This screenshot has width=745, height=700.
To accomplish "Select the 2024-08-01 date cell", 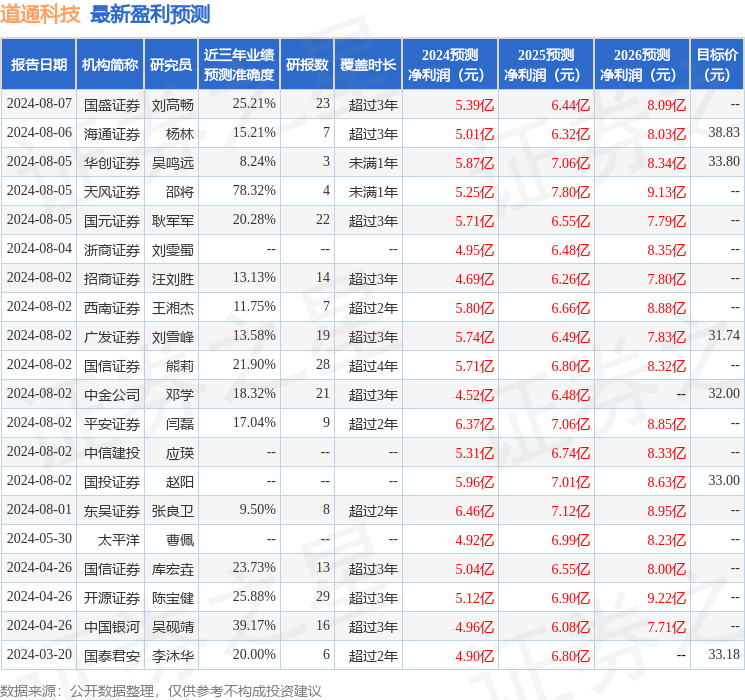I will tap(39, 509).
